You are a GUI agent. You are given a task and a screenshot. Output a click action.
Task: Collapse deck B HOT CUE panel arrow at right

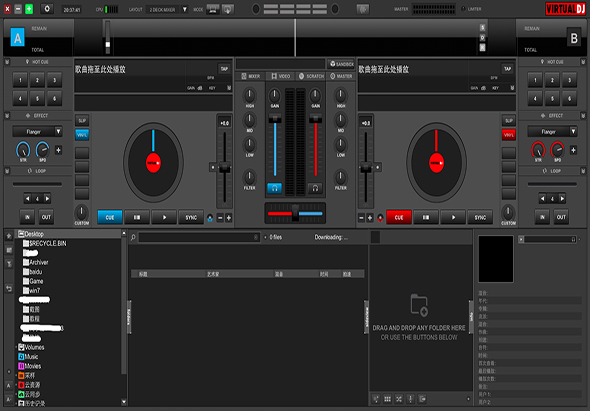pos(583,62)
